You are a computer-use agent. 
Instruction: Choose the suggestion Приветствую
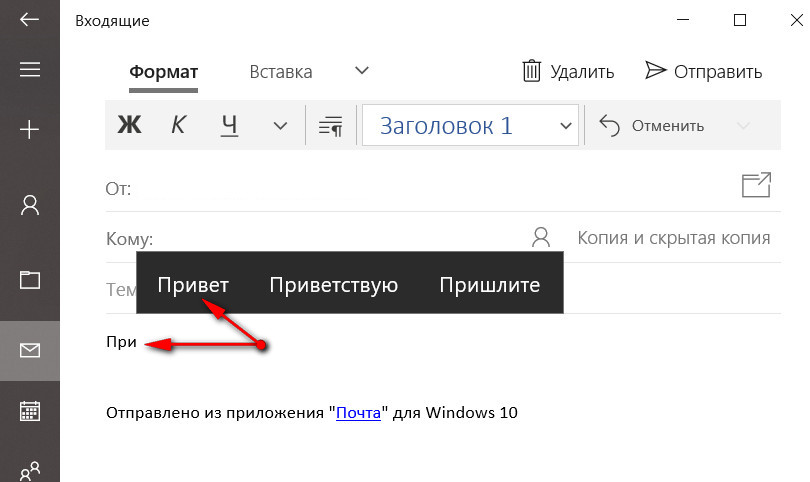[334, 285]
